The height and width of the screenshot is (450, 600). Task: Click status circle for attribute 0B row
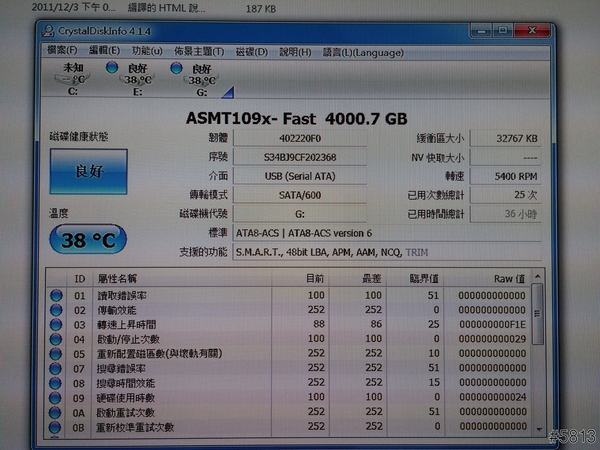pos(57,427)
